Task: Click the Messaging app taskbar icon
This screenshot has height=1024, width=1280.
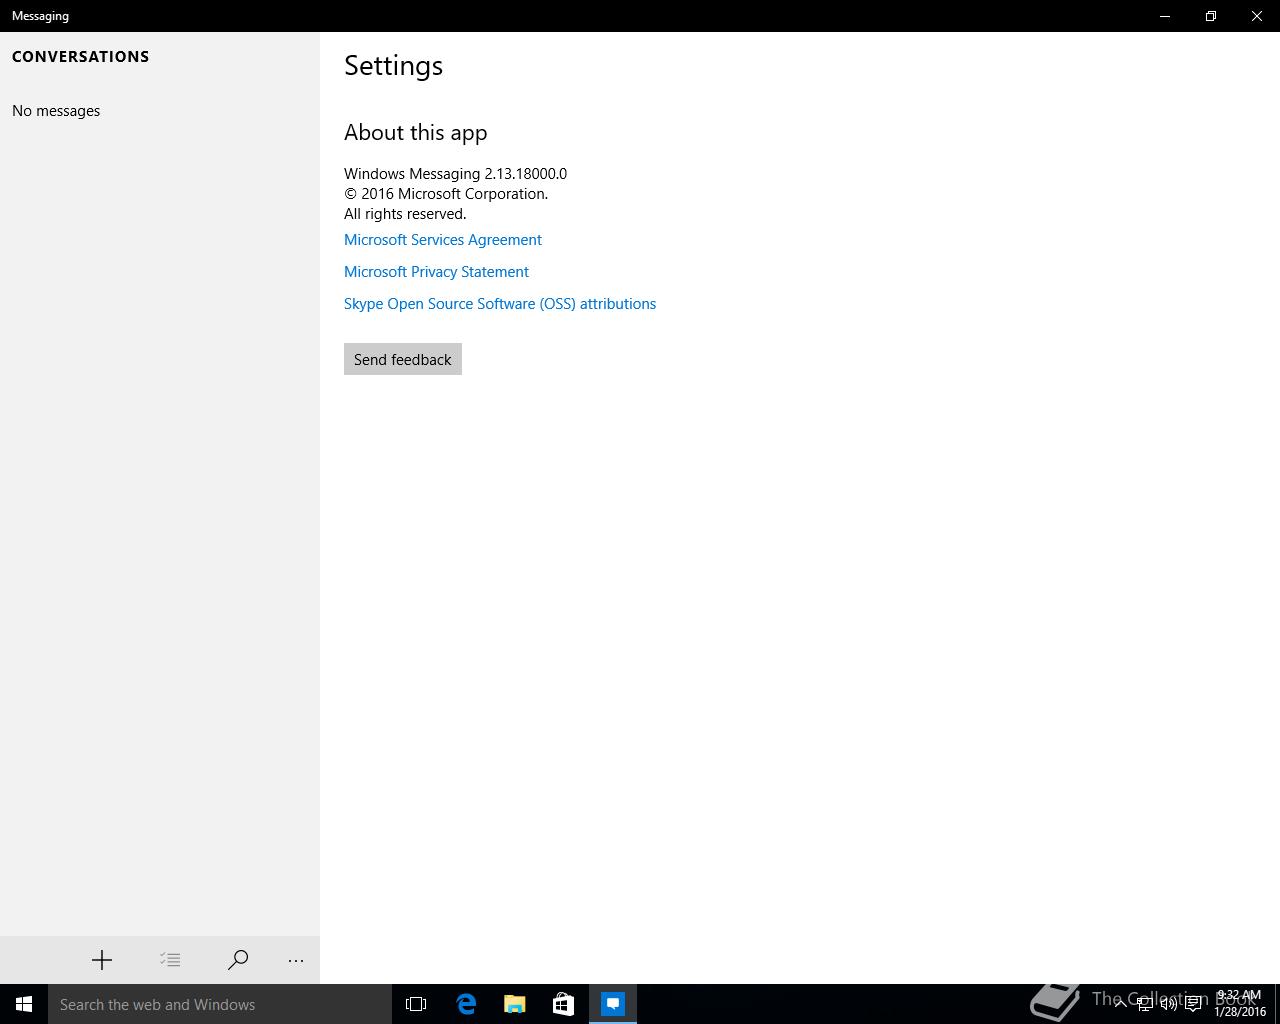Action: 613,1004
